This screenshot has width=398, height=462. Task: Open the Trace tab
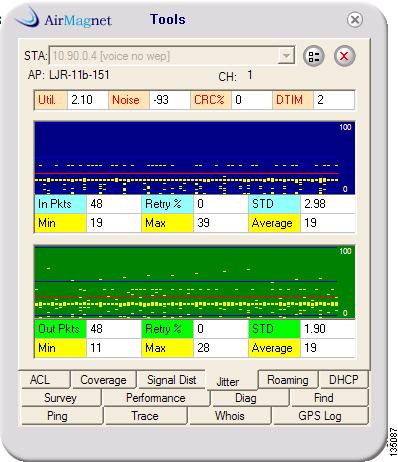click(x=145, y=416)
